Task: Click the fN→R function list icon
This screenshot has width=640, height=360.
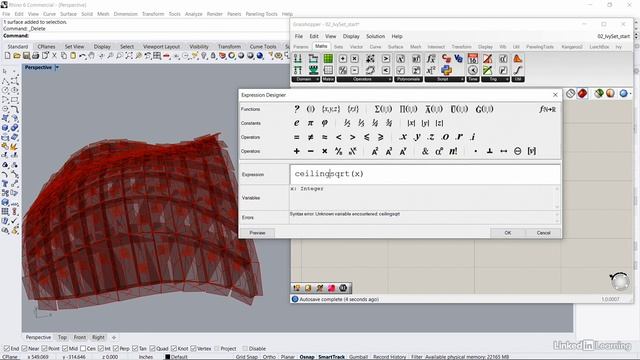Action: [547, 109]
